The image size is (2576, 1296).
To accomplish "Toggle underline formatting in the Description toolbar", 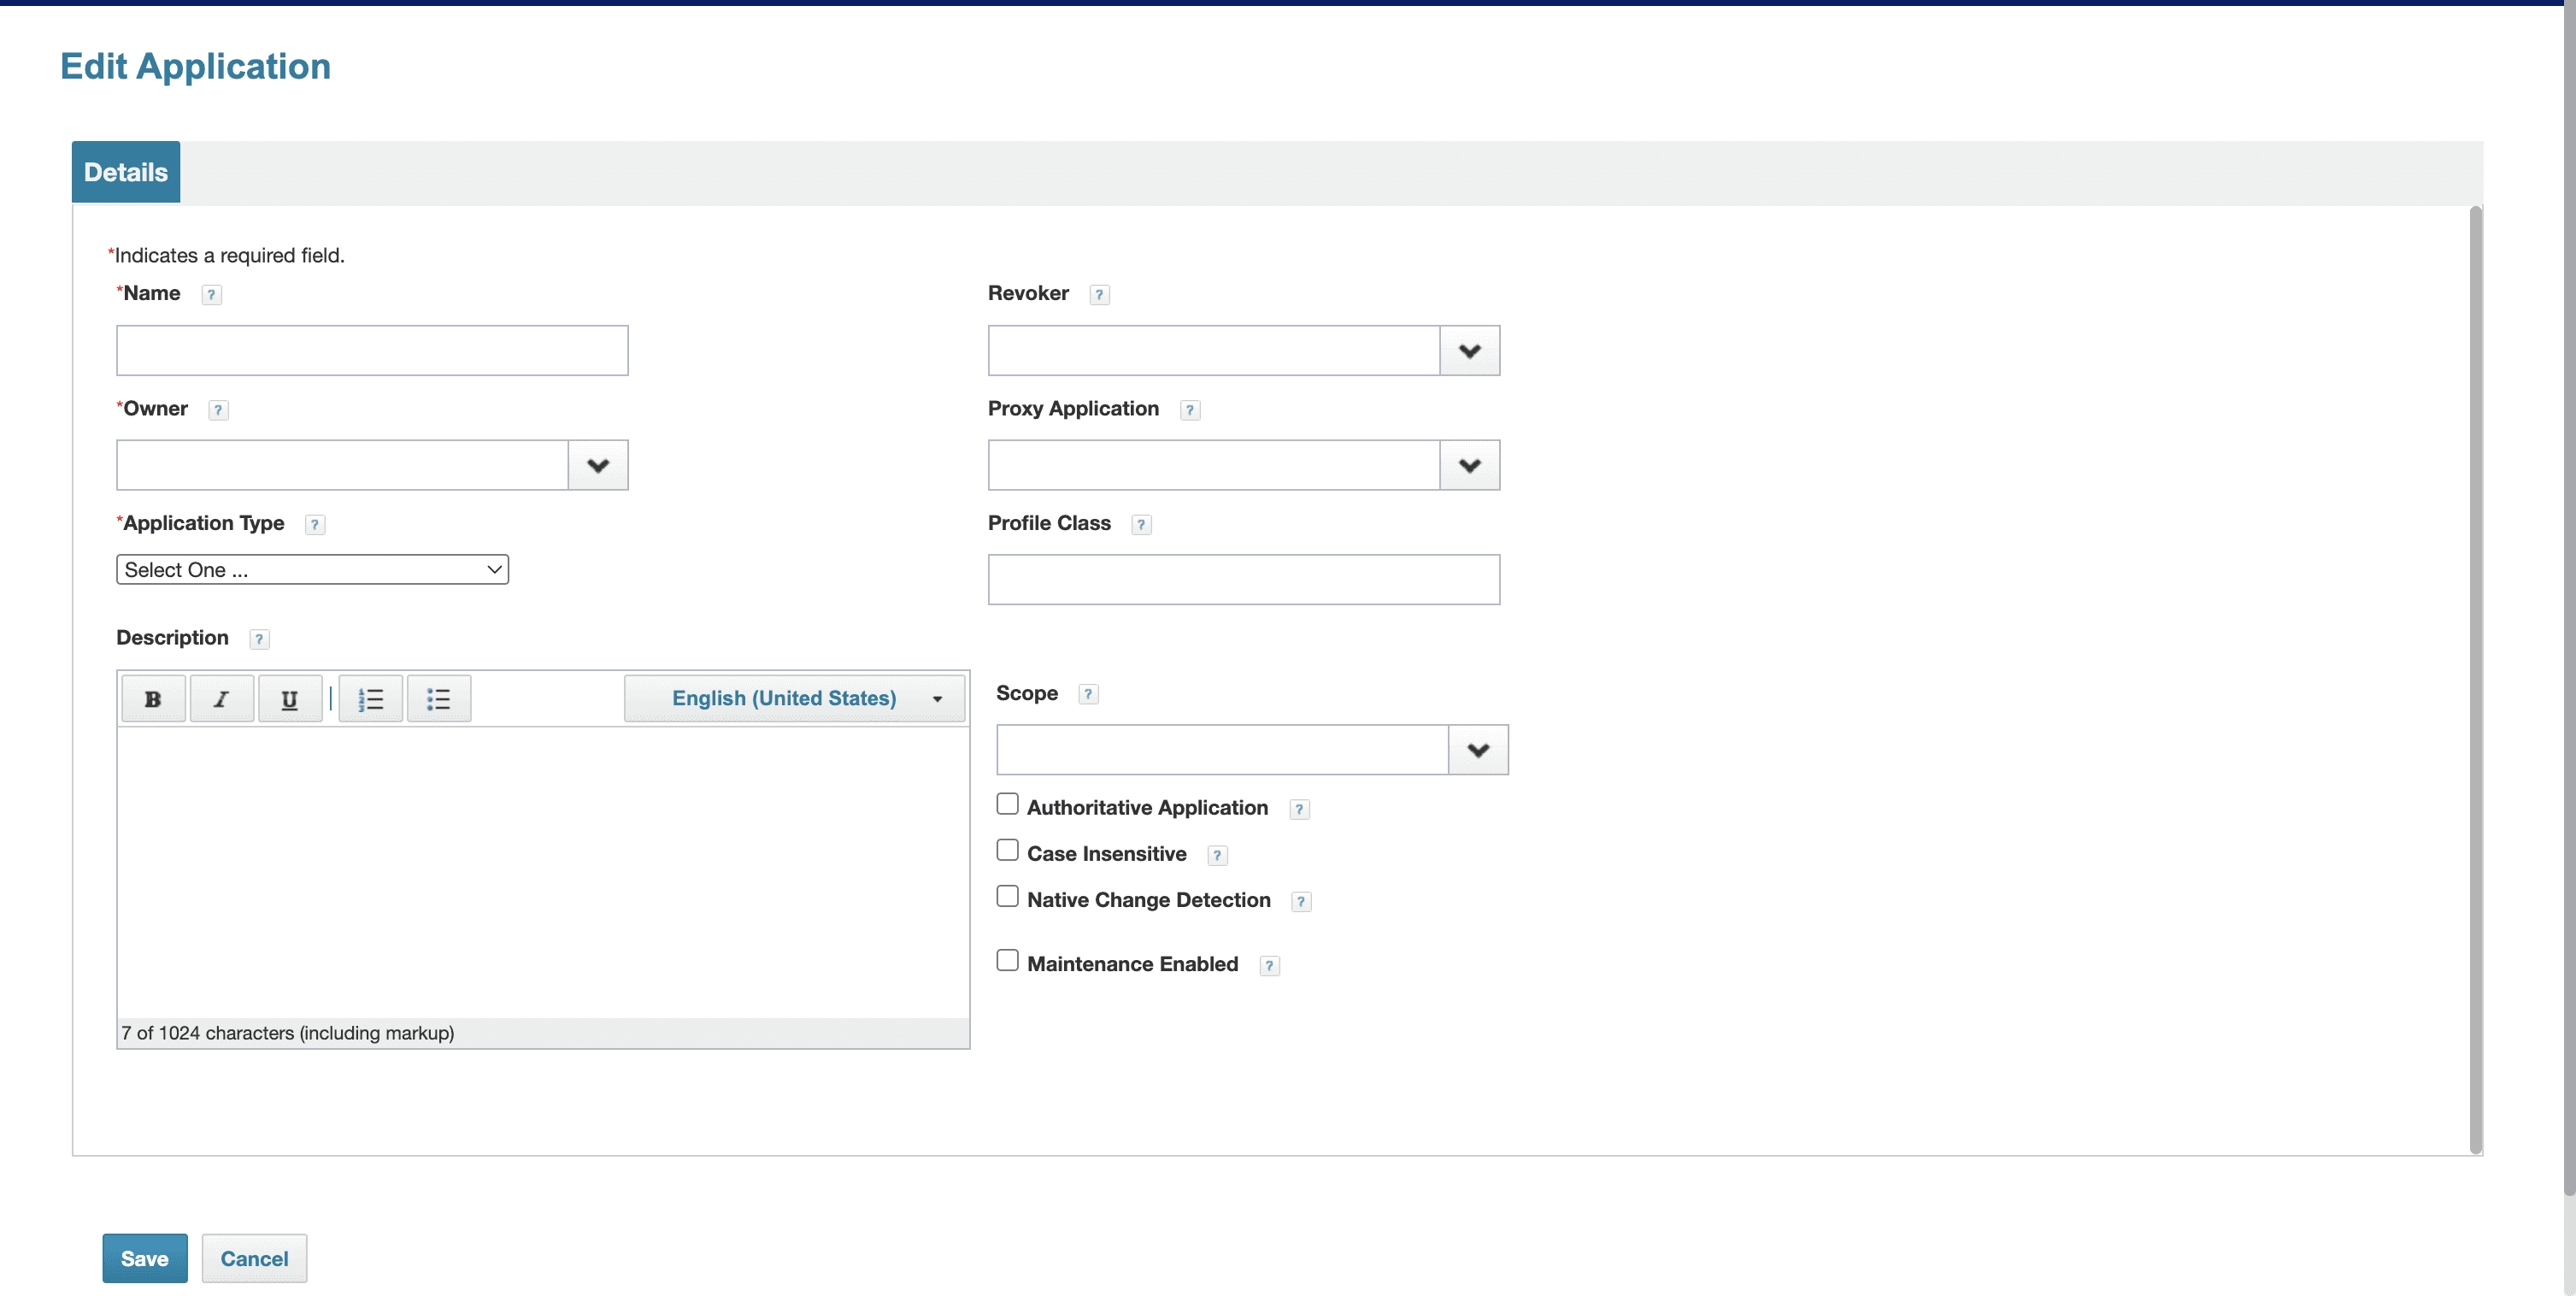I will [289, 698].
